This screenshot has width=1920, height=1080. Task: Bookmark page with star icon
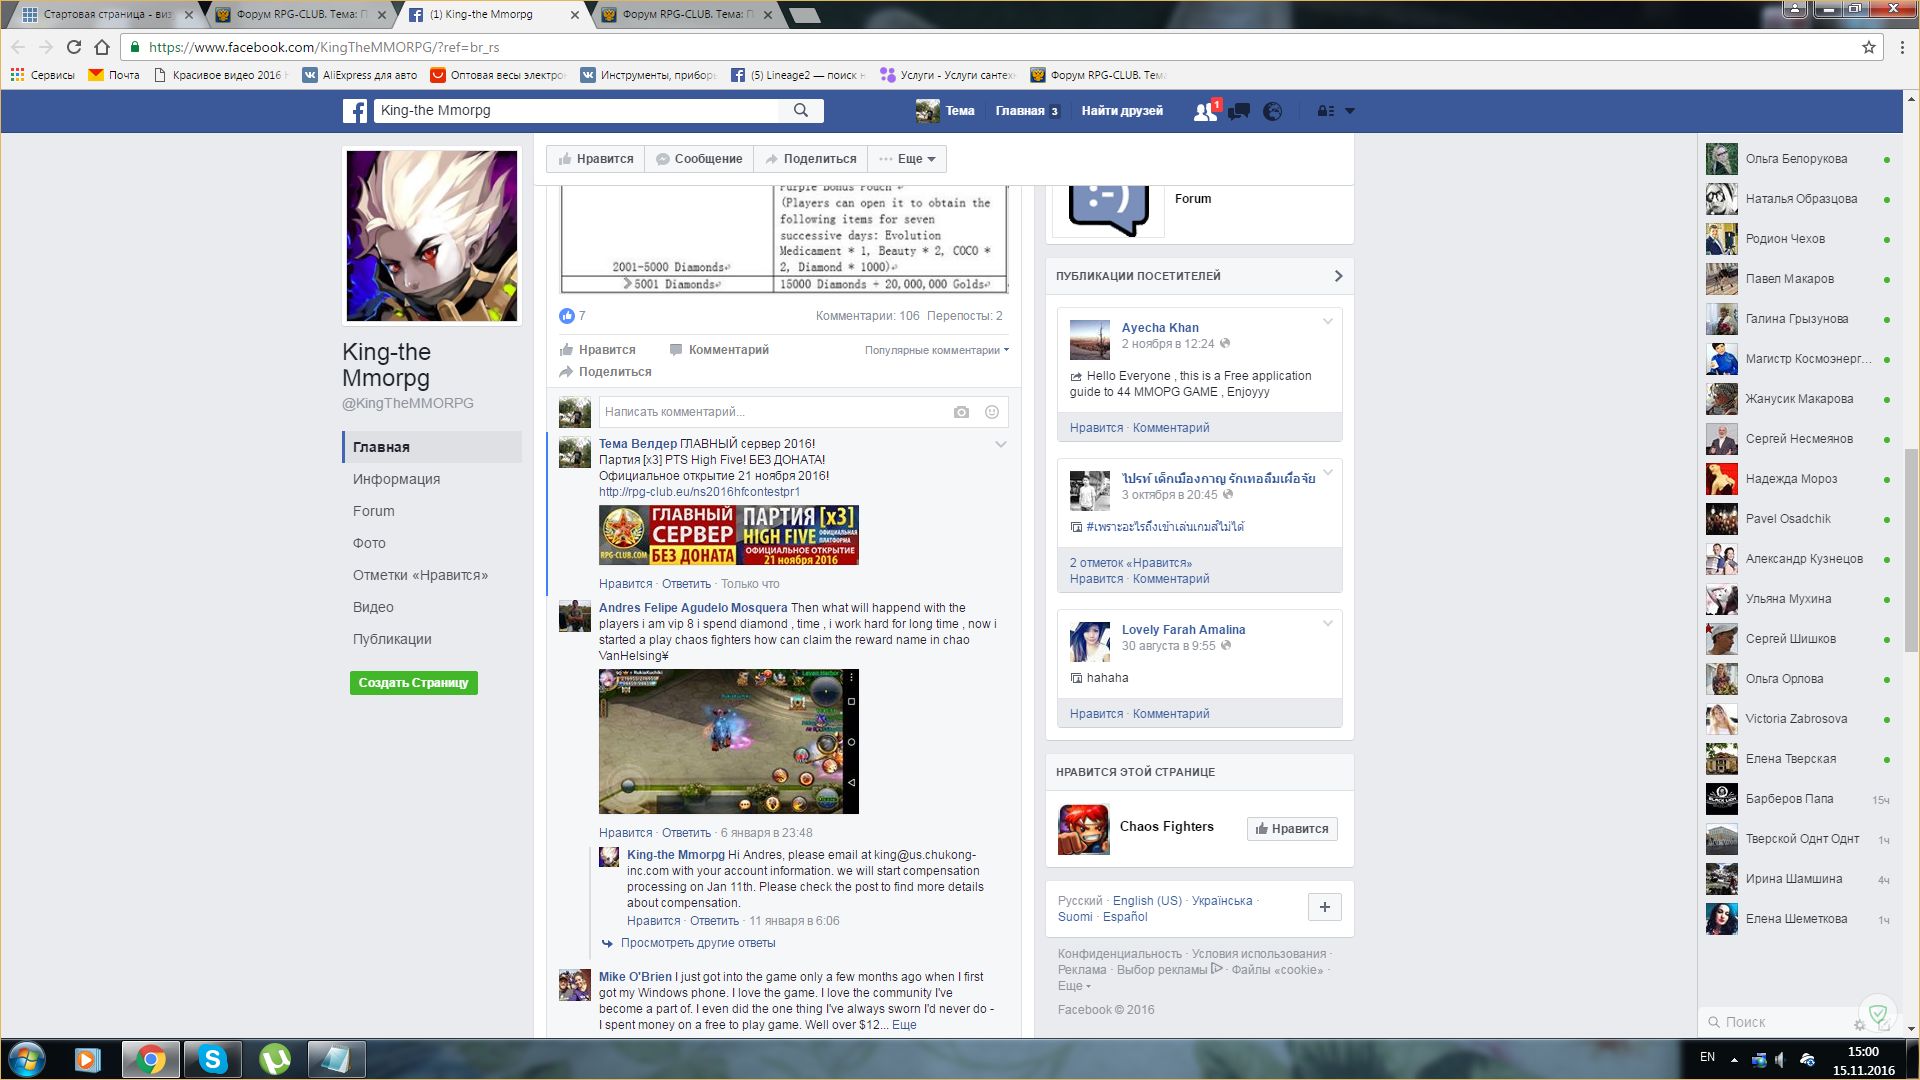1868,47
